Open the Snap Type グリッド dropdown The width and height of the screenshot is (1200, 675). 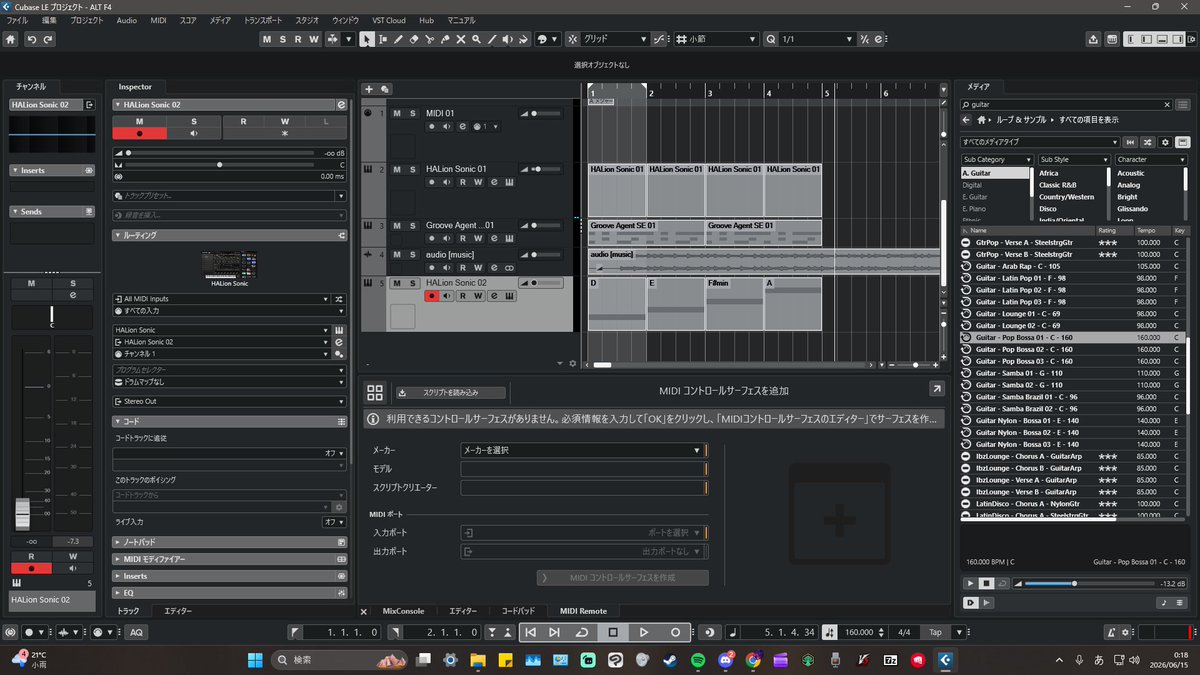(x=613, y=39)
